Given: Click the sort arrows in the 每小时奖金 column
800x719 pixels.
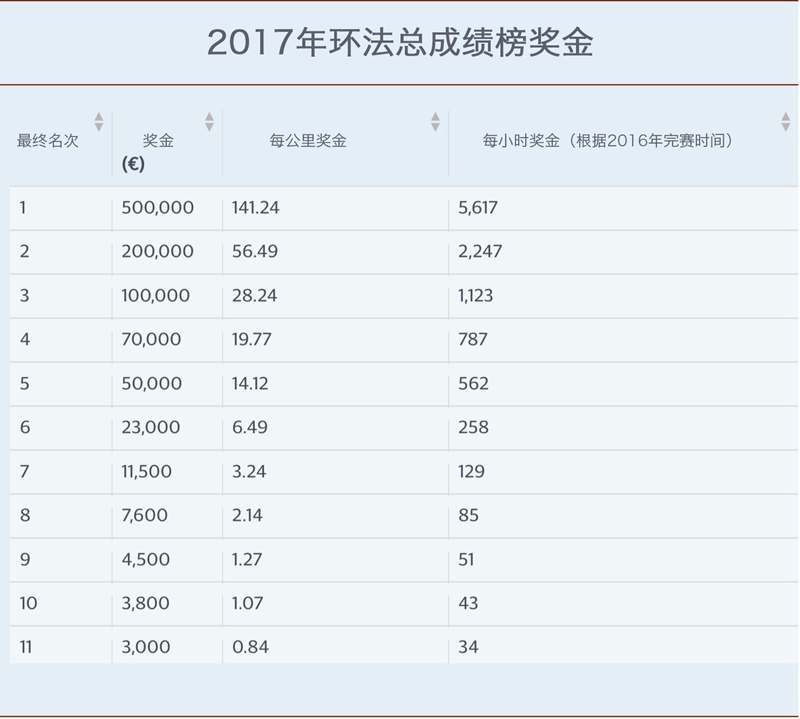Looking at the screenshot, I should pyautogui.click(x=785, y=122).
